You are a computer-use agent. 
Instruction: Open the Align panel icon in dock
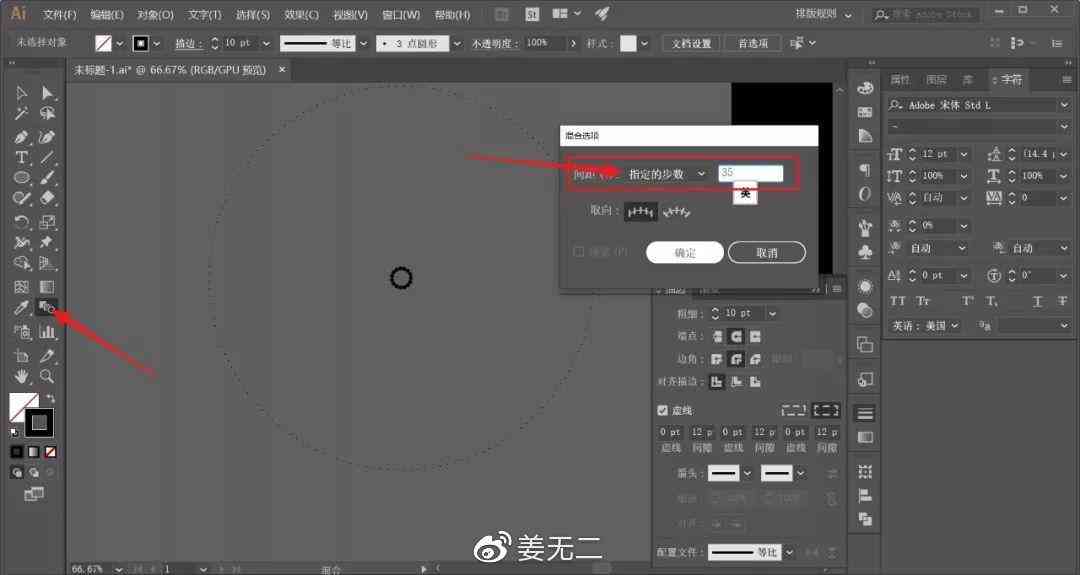[x=865, y=495]
